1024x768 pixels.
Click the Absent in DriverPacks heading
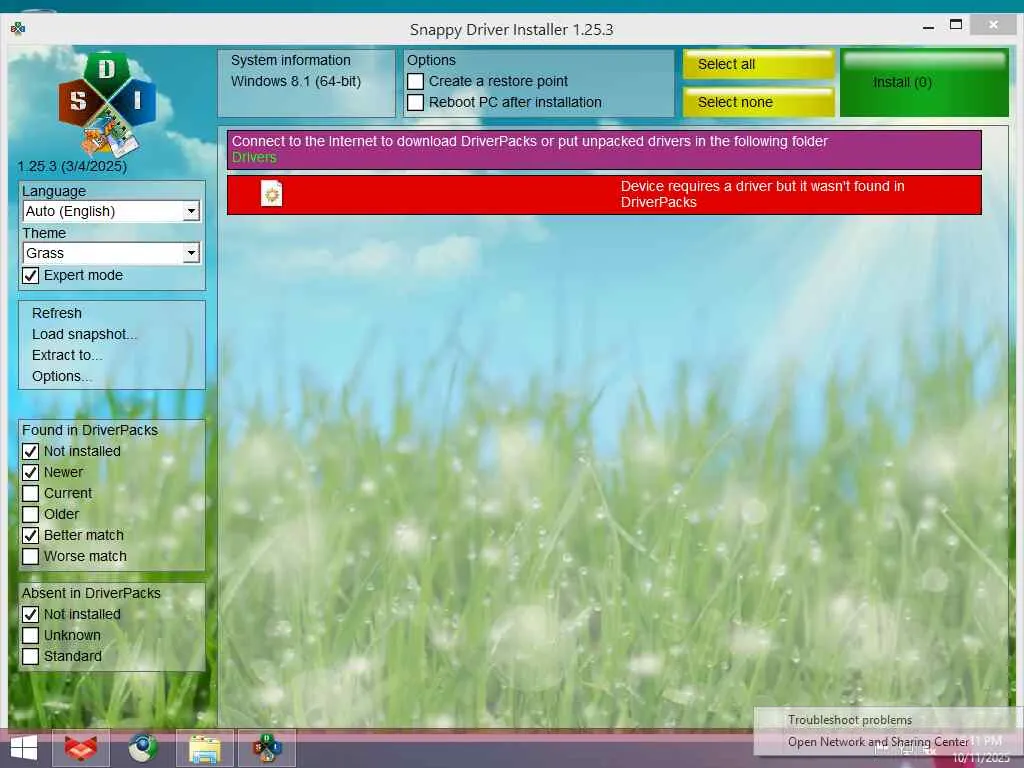[x=91, y=593]
